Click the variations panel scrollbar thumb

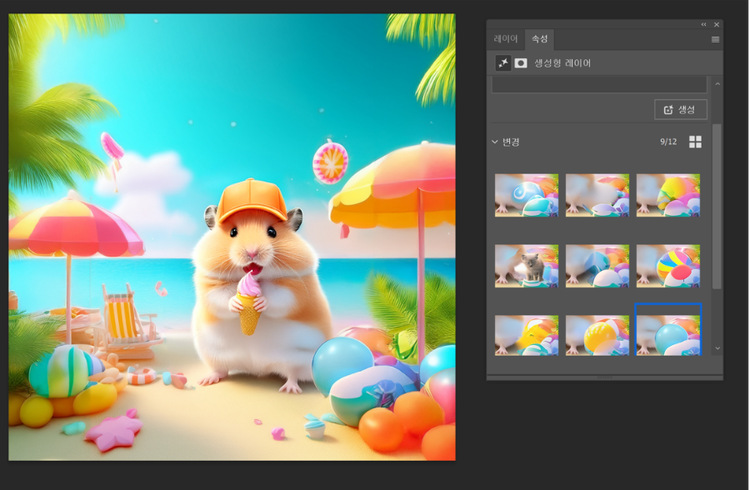click(x=717, y=206)
